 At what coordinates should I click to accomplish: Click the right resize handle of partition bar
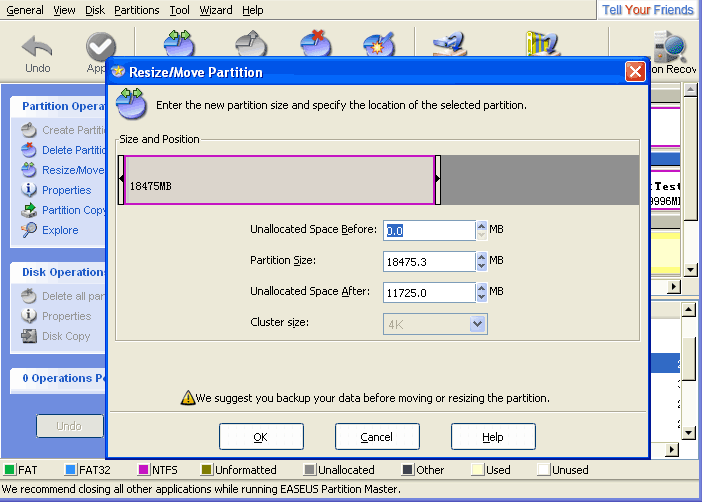coord(438,180)
